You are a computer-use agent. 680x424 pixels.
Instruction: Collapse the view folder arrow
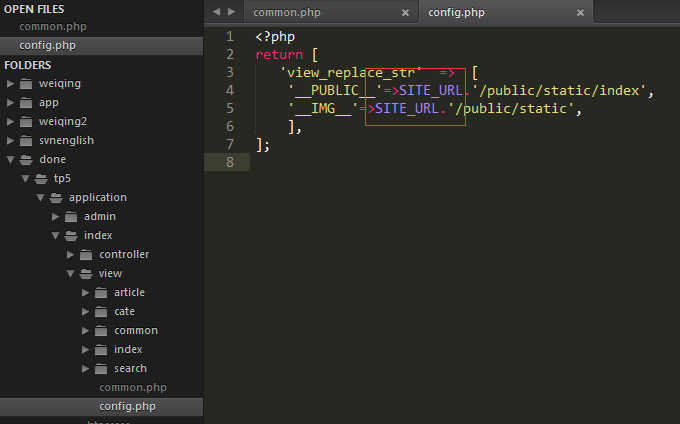70,274
